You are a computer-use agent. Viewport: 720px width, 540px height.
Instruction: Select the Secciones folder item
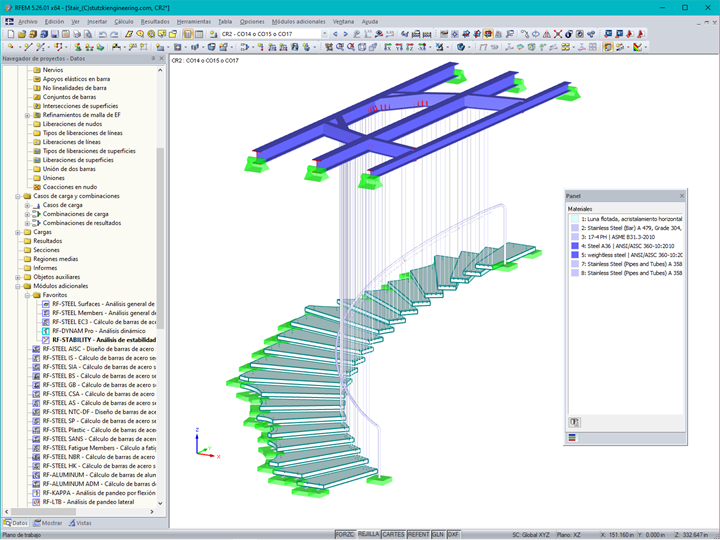tap(46, 250)
